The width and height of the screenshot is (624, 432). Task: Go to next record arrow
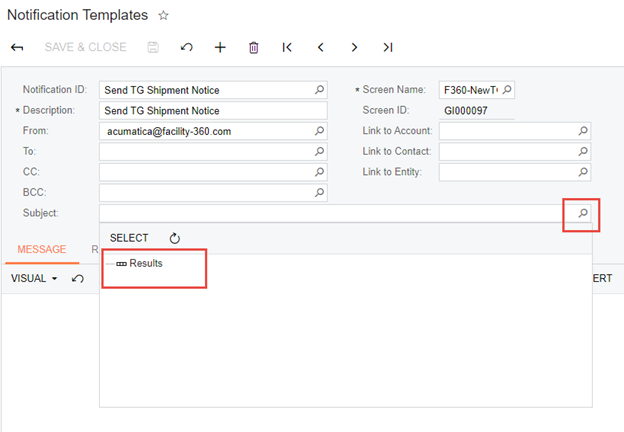tap(354, 47)
